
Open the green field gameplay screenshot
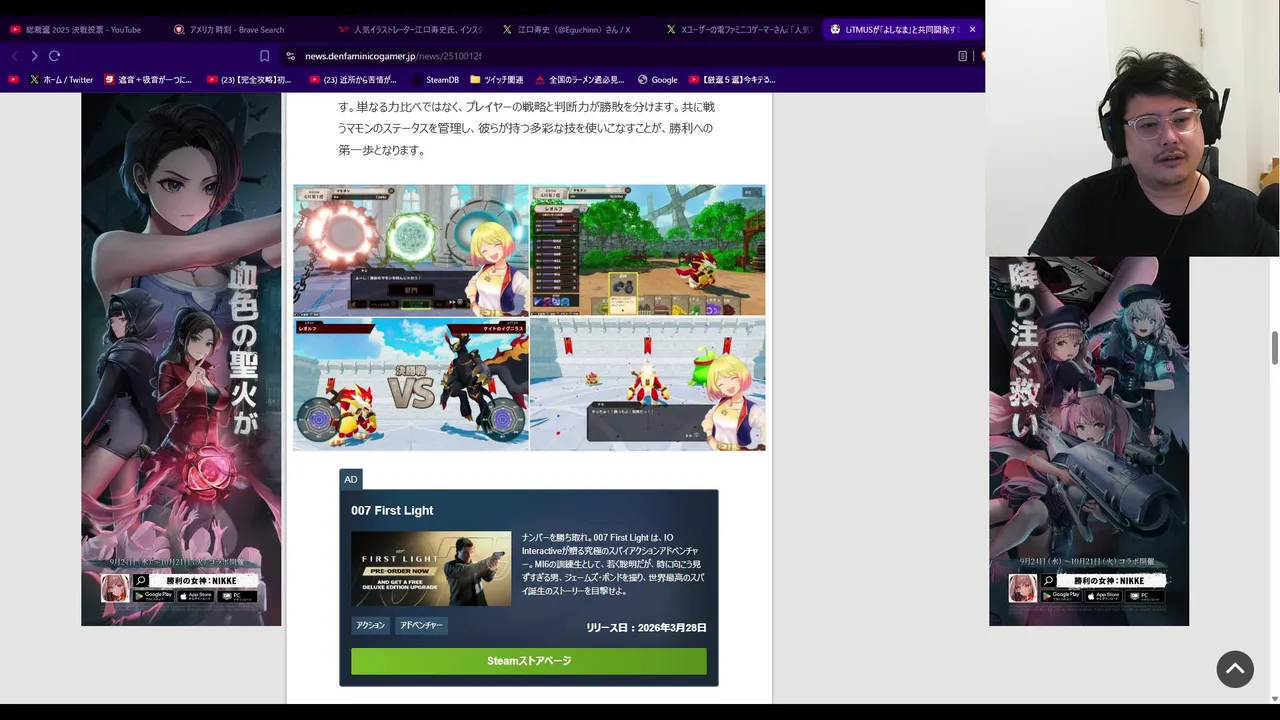coord(648,250)
